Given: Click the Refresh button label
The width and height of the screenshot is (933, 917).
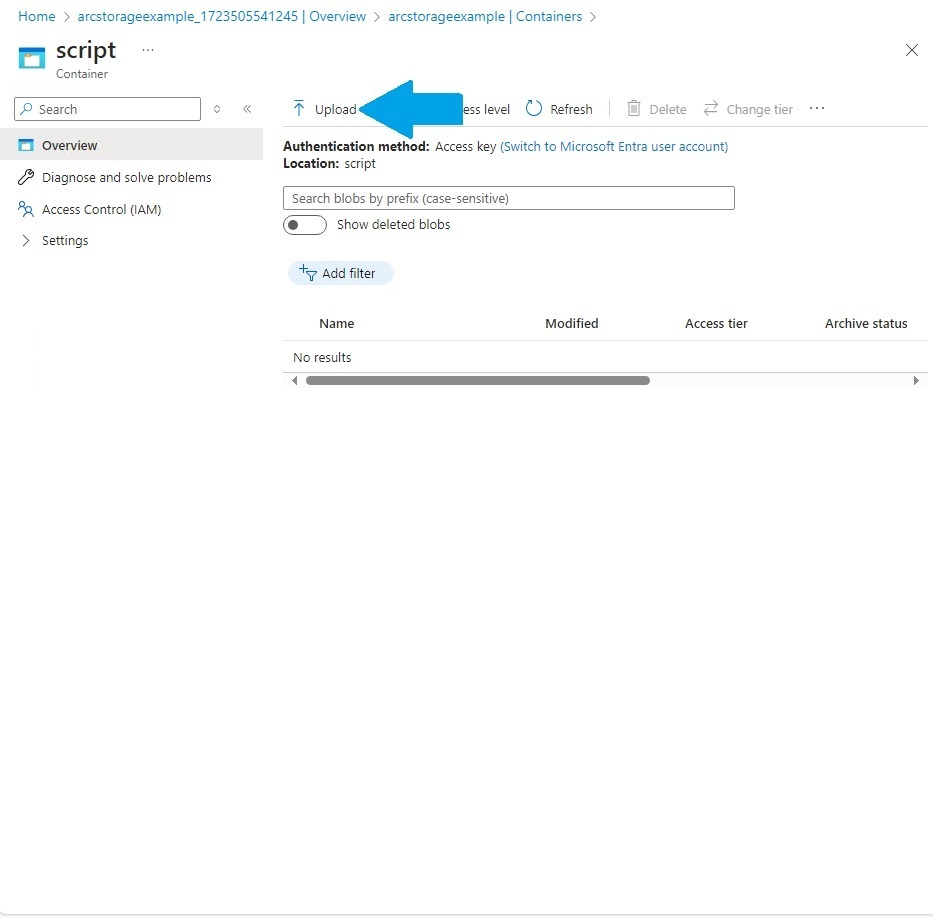Looking at the screenshot, I should click(x=571, y=109).
